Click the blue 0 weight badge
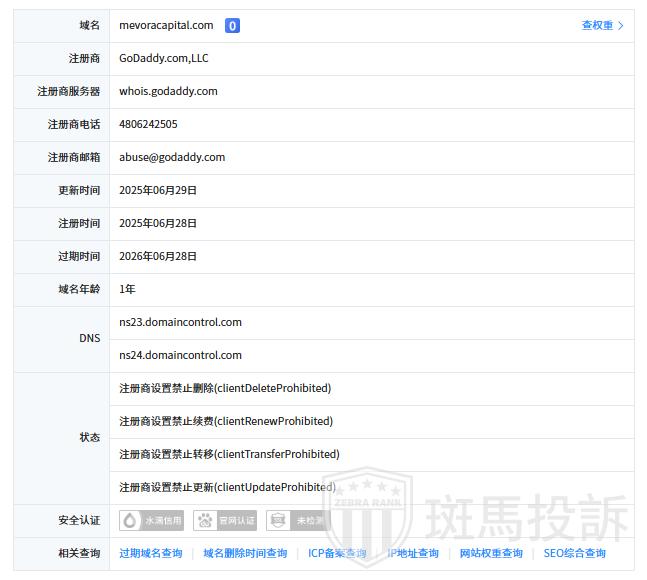This screenshot has height=580, width=647. coord(232,26)
